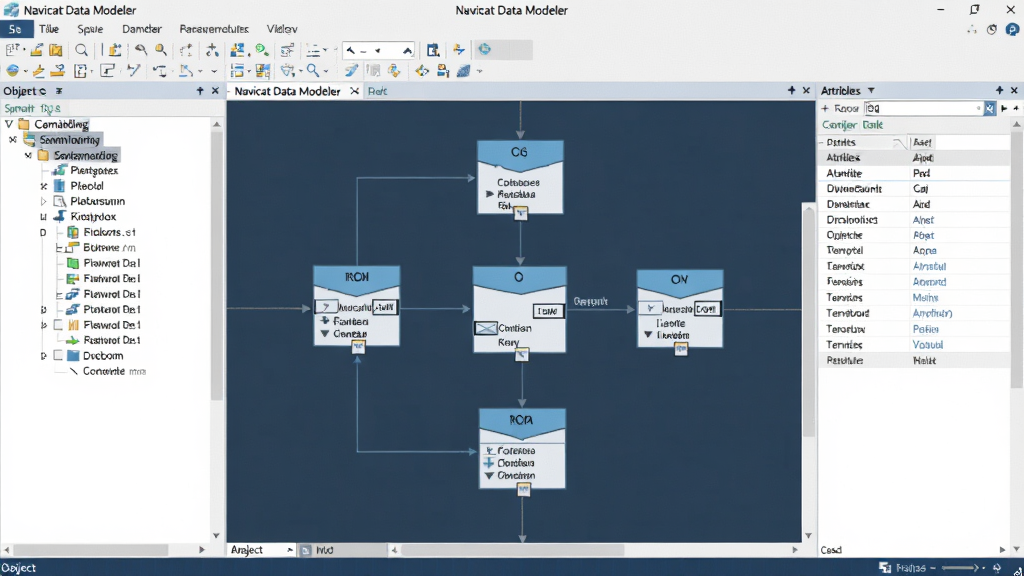Click the blue magnifier icon in second toolbar row

coord(313,71)
